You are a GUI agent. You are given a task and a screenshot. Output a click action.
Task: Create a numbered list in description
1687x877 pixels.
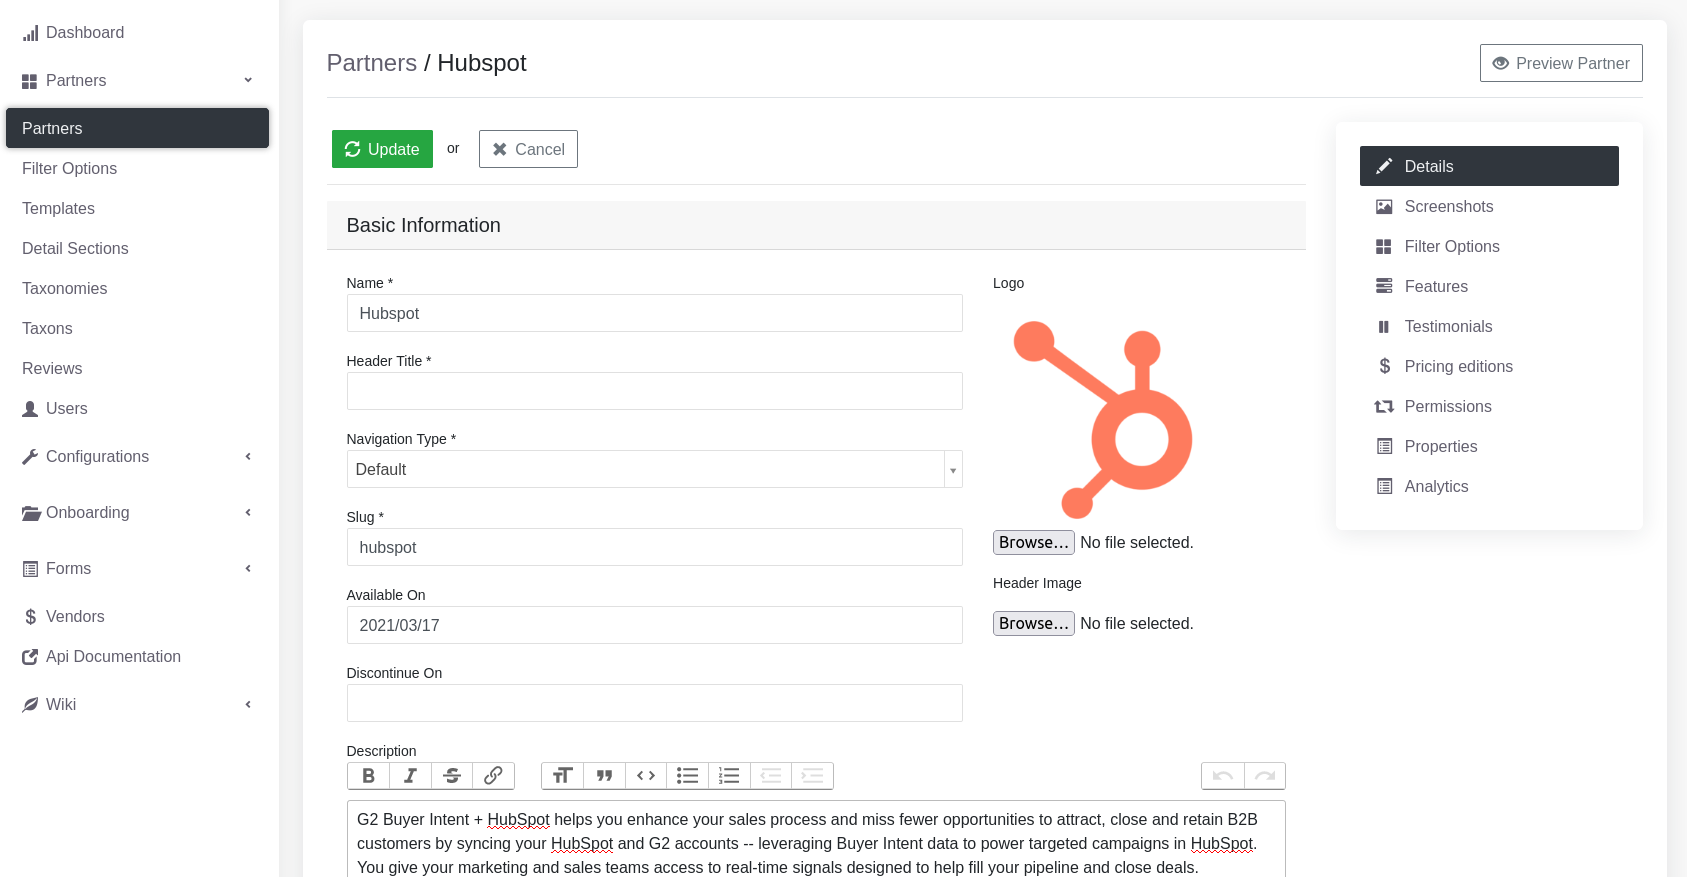click(729, 776)
